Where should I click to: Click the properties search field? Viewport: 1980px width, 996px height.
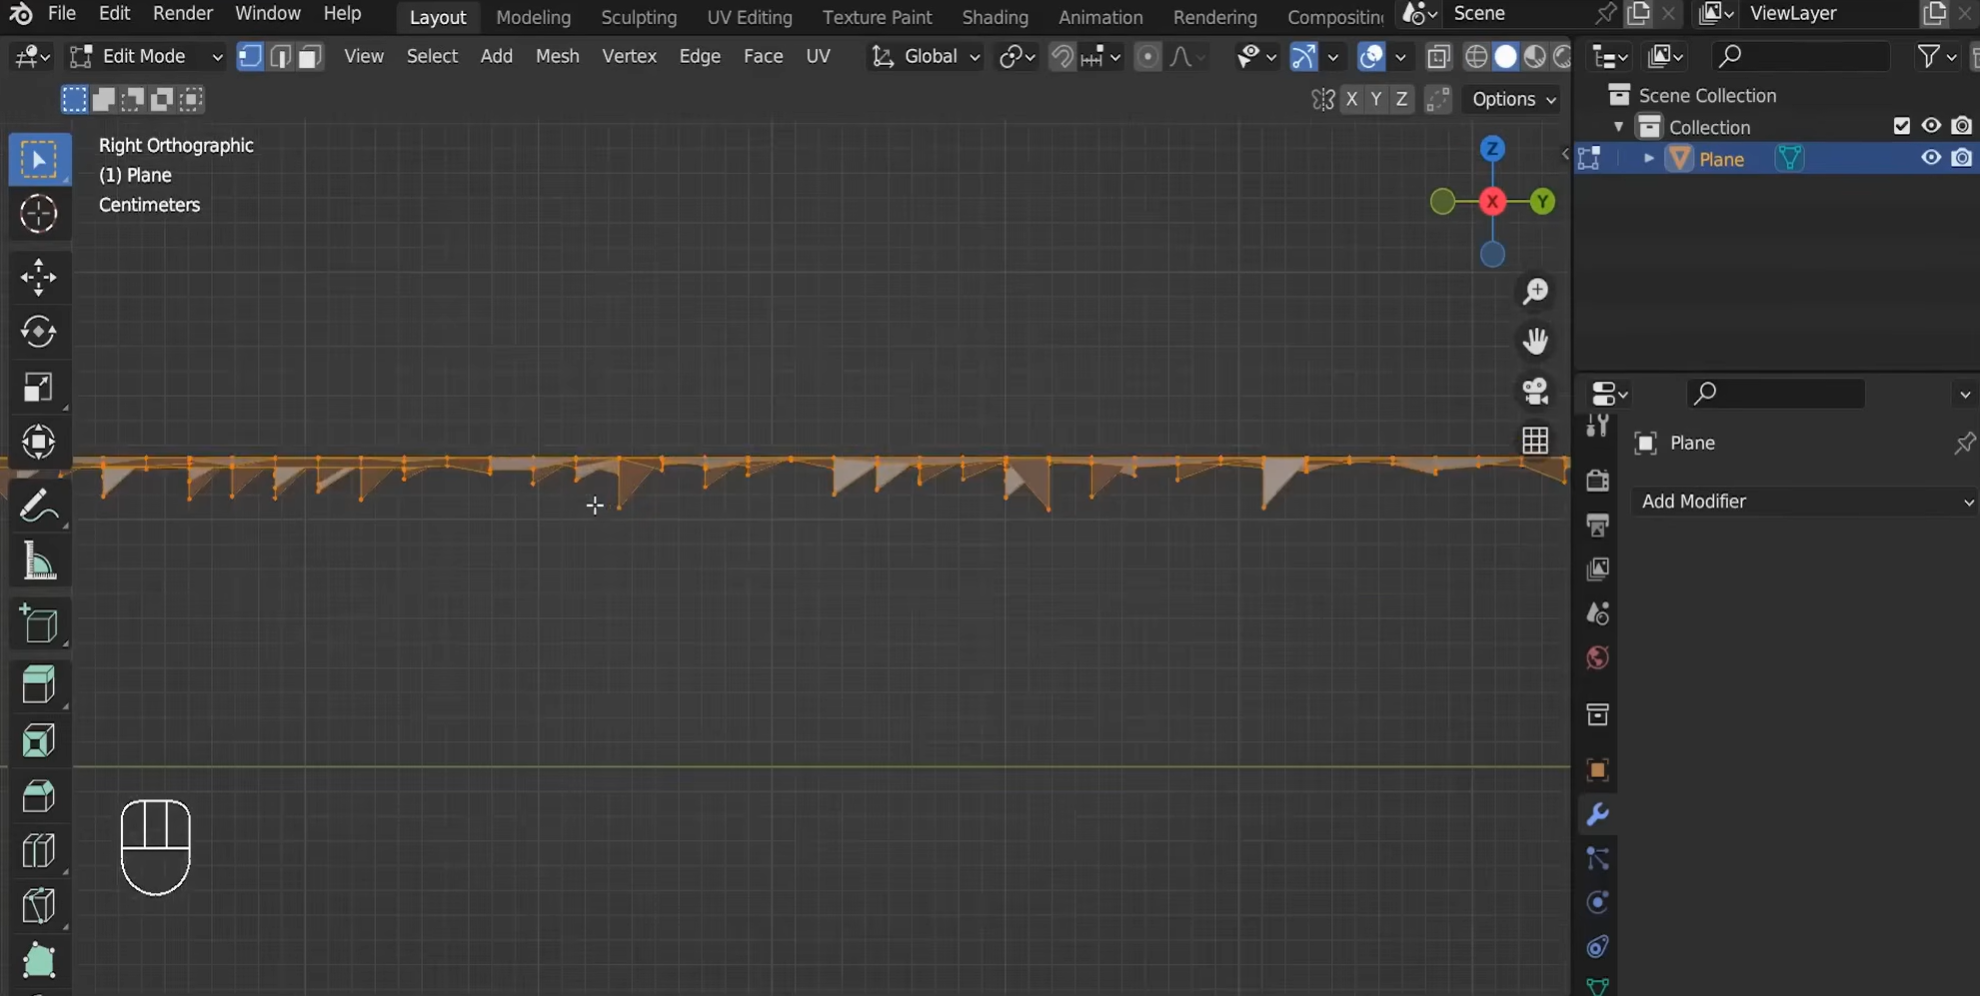point(1775,393)
